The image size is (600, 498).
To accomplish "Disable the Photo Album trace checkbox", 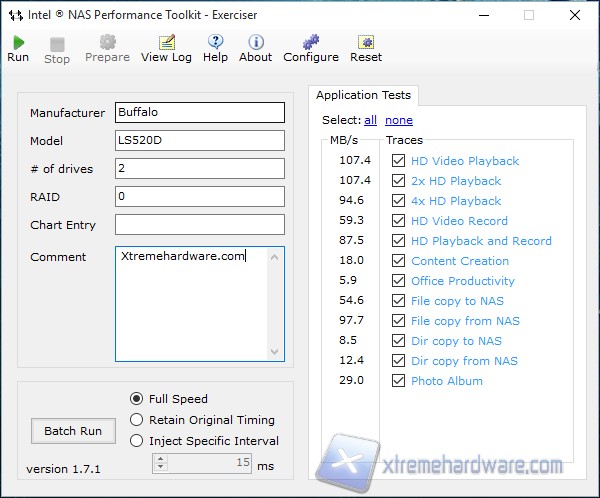I will click(399, 381).
